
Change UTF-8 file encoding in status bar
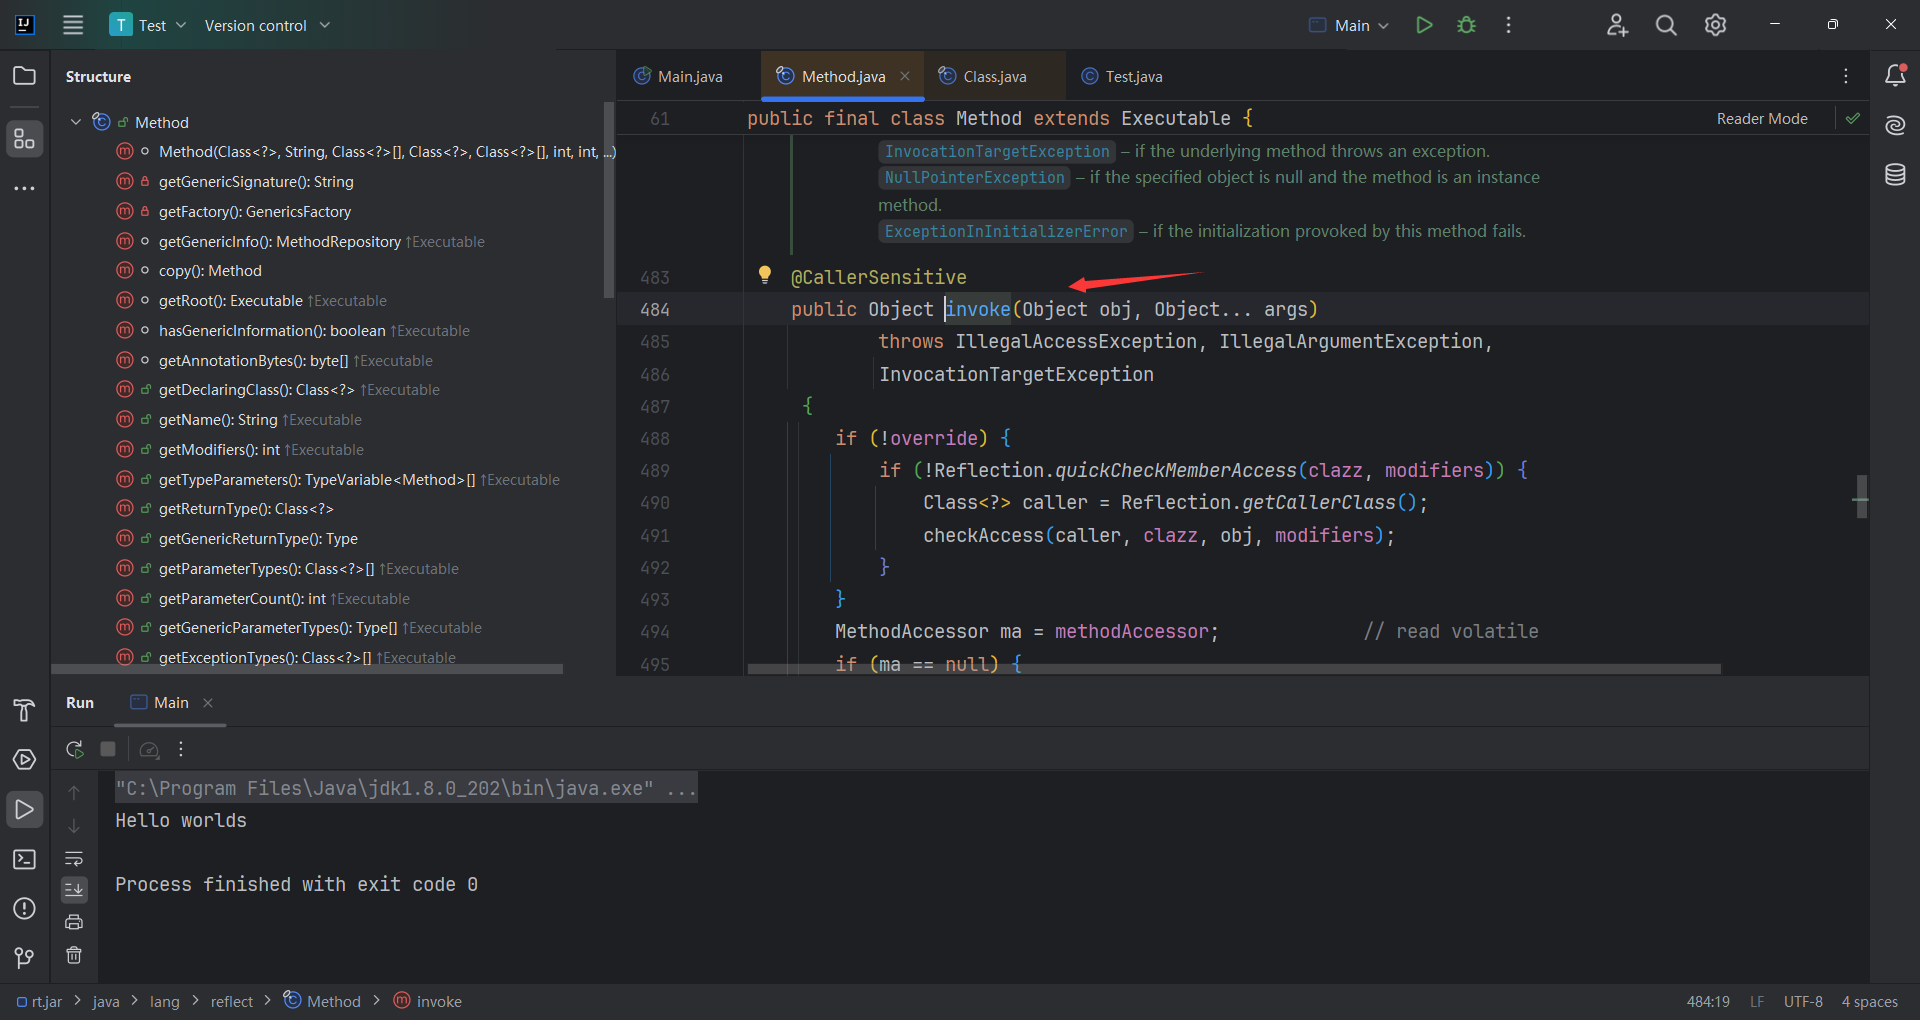(x=1803, y=1001)
